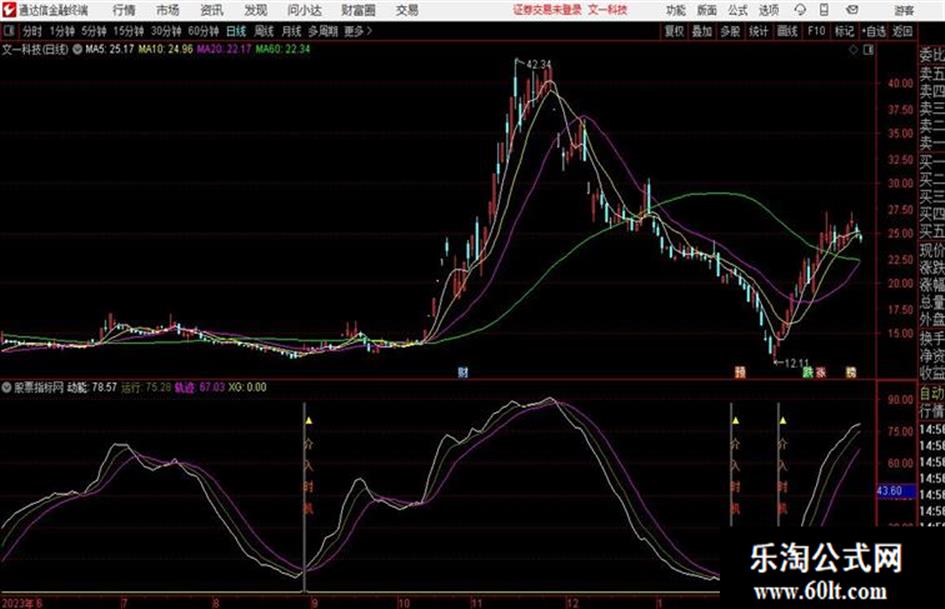Add stock via 自选 button
The height and width of the screenshot is (609, 945).
(x=873, y=31)
